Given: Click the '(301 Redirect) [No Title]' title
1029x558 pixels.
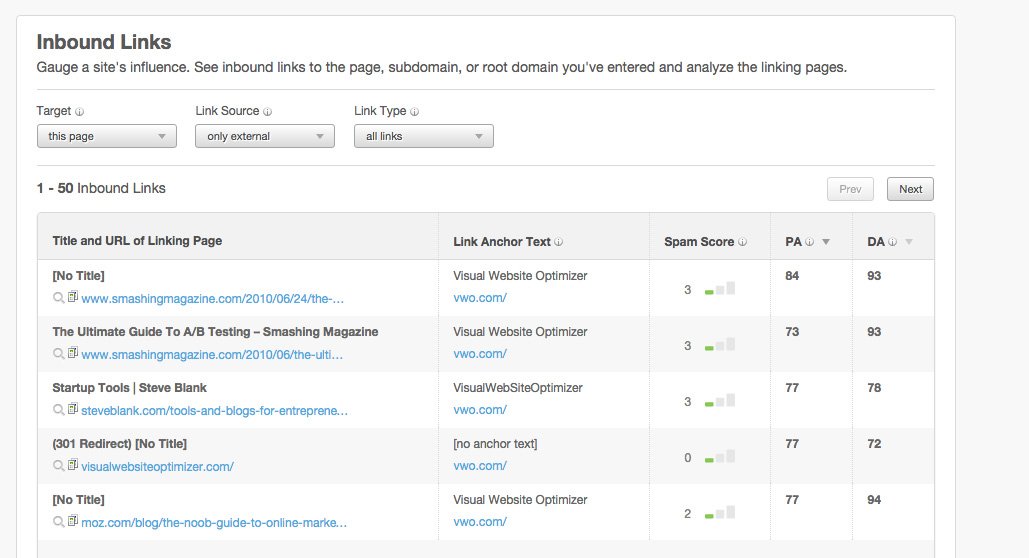Looking at the screenshot, I should 119,444.
